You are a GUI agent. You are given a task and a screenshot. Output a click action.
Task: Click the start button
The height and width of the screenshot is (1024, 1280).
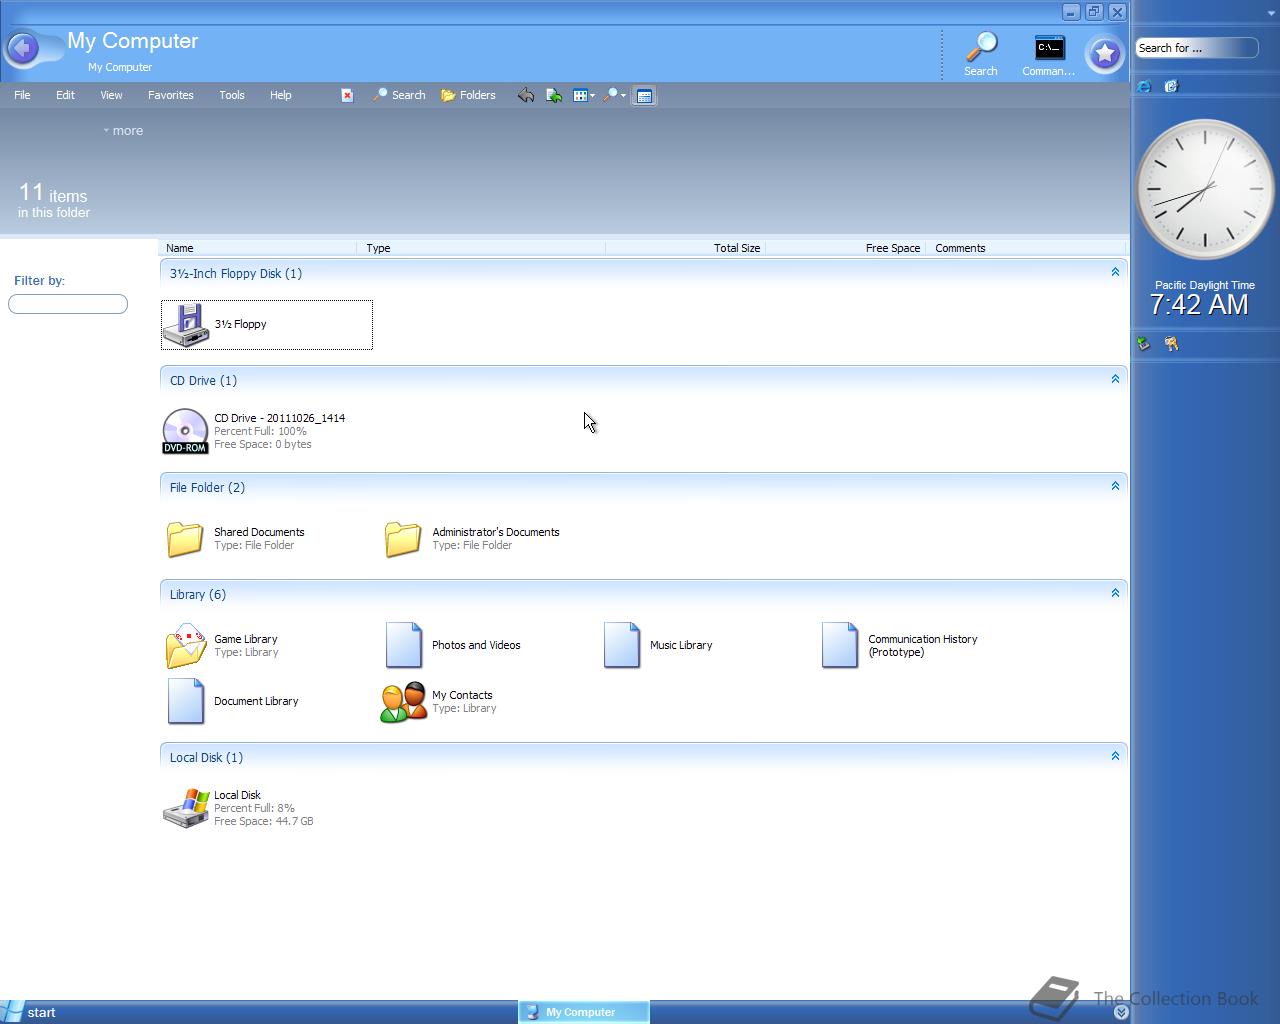pyautogui.click(x=30, y=1012)
